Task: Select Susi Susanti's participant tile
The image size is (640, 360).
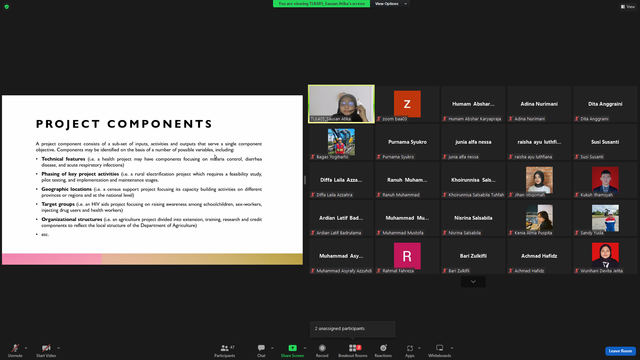Action: click(x=605, y=142)
